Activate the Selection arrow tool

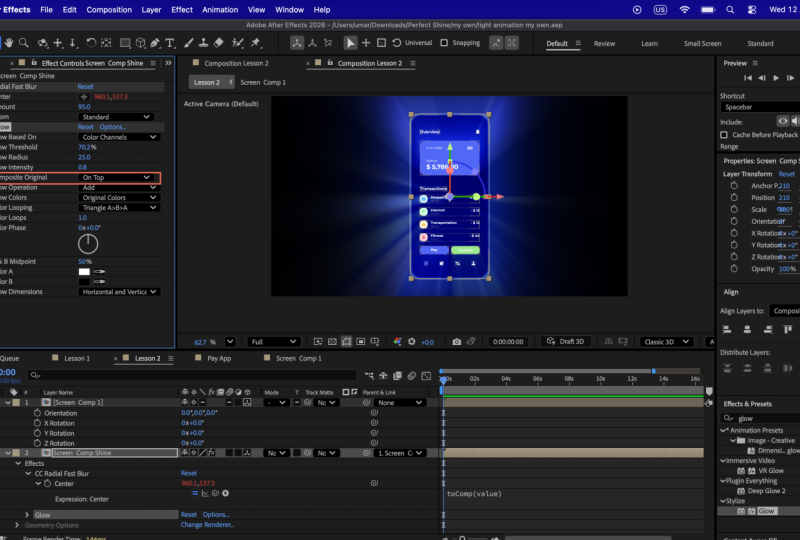pyautogui.click(x=350, y=43)
